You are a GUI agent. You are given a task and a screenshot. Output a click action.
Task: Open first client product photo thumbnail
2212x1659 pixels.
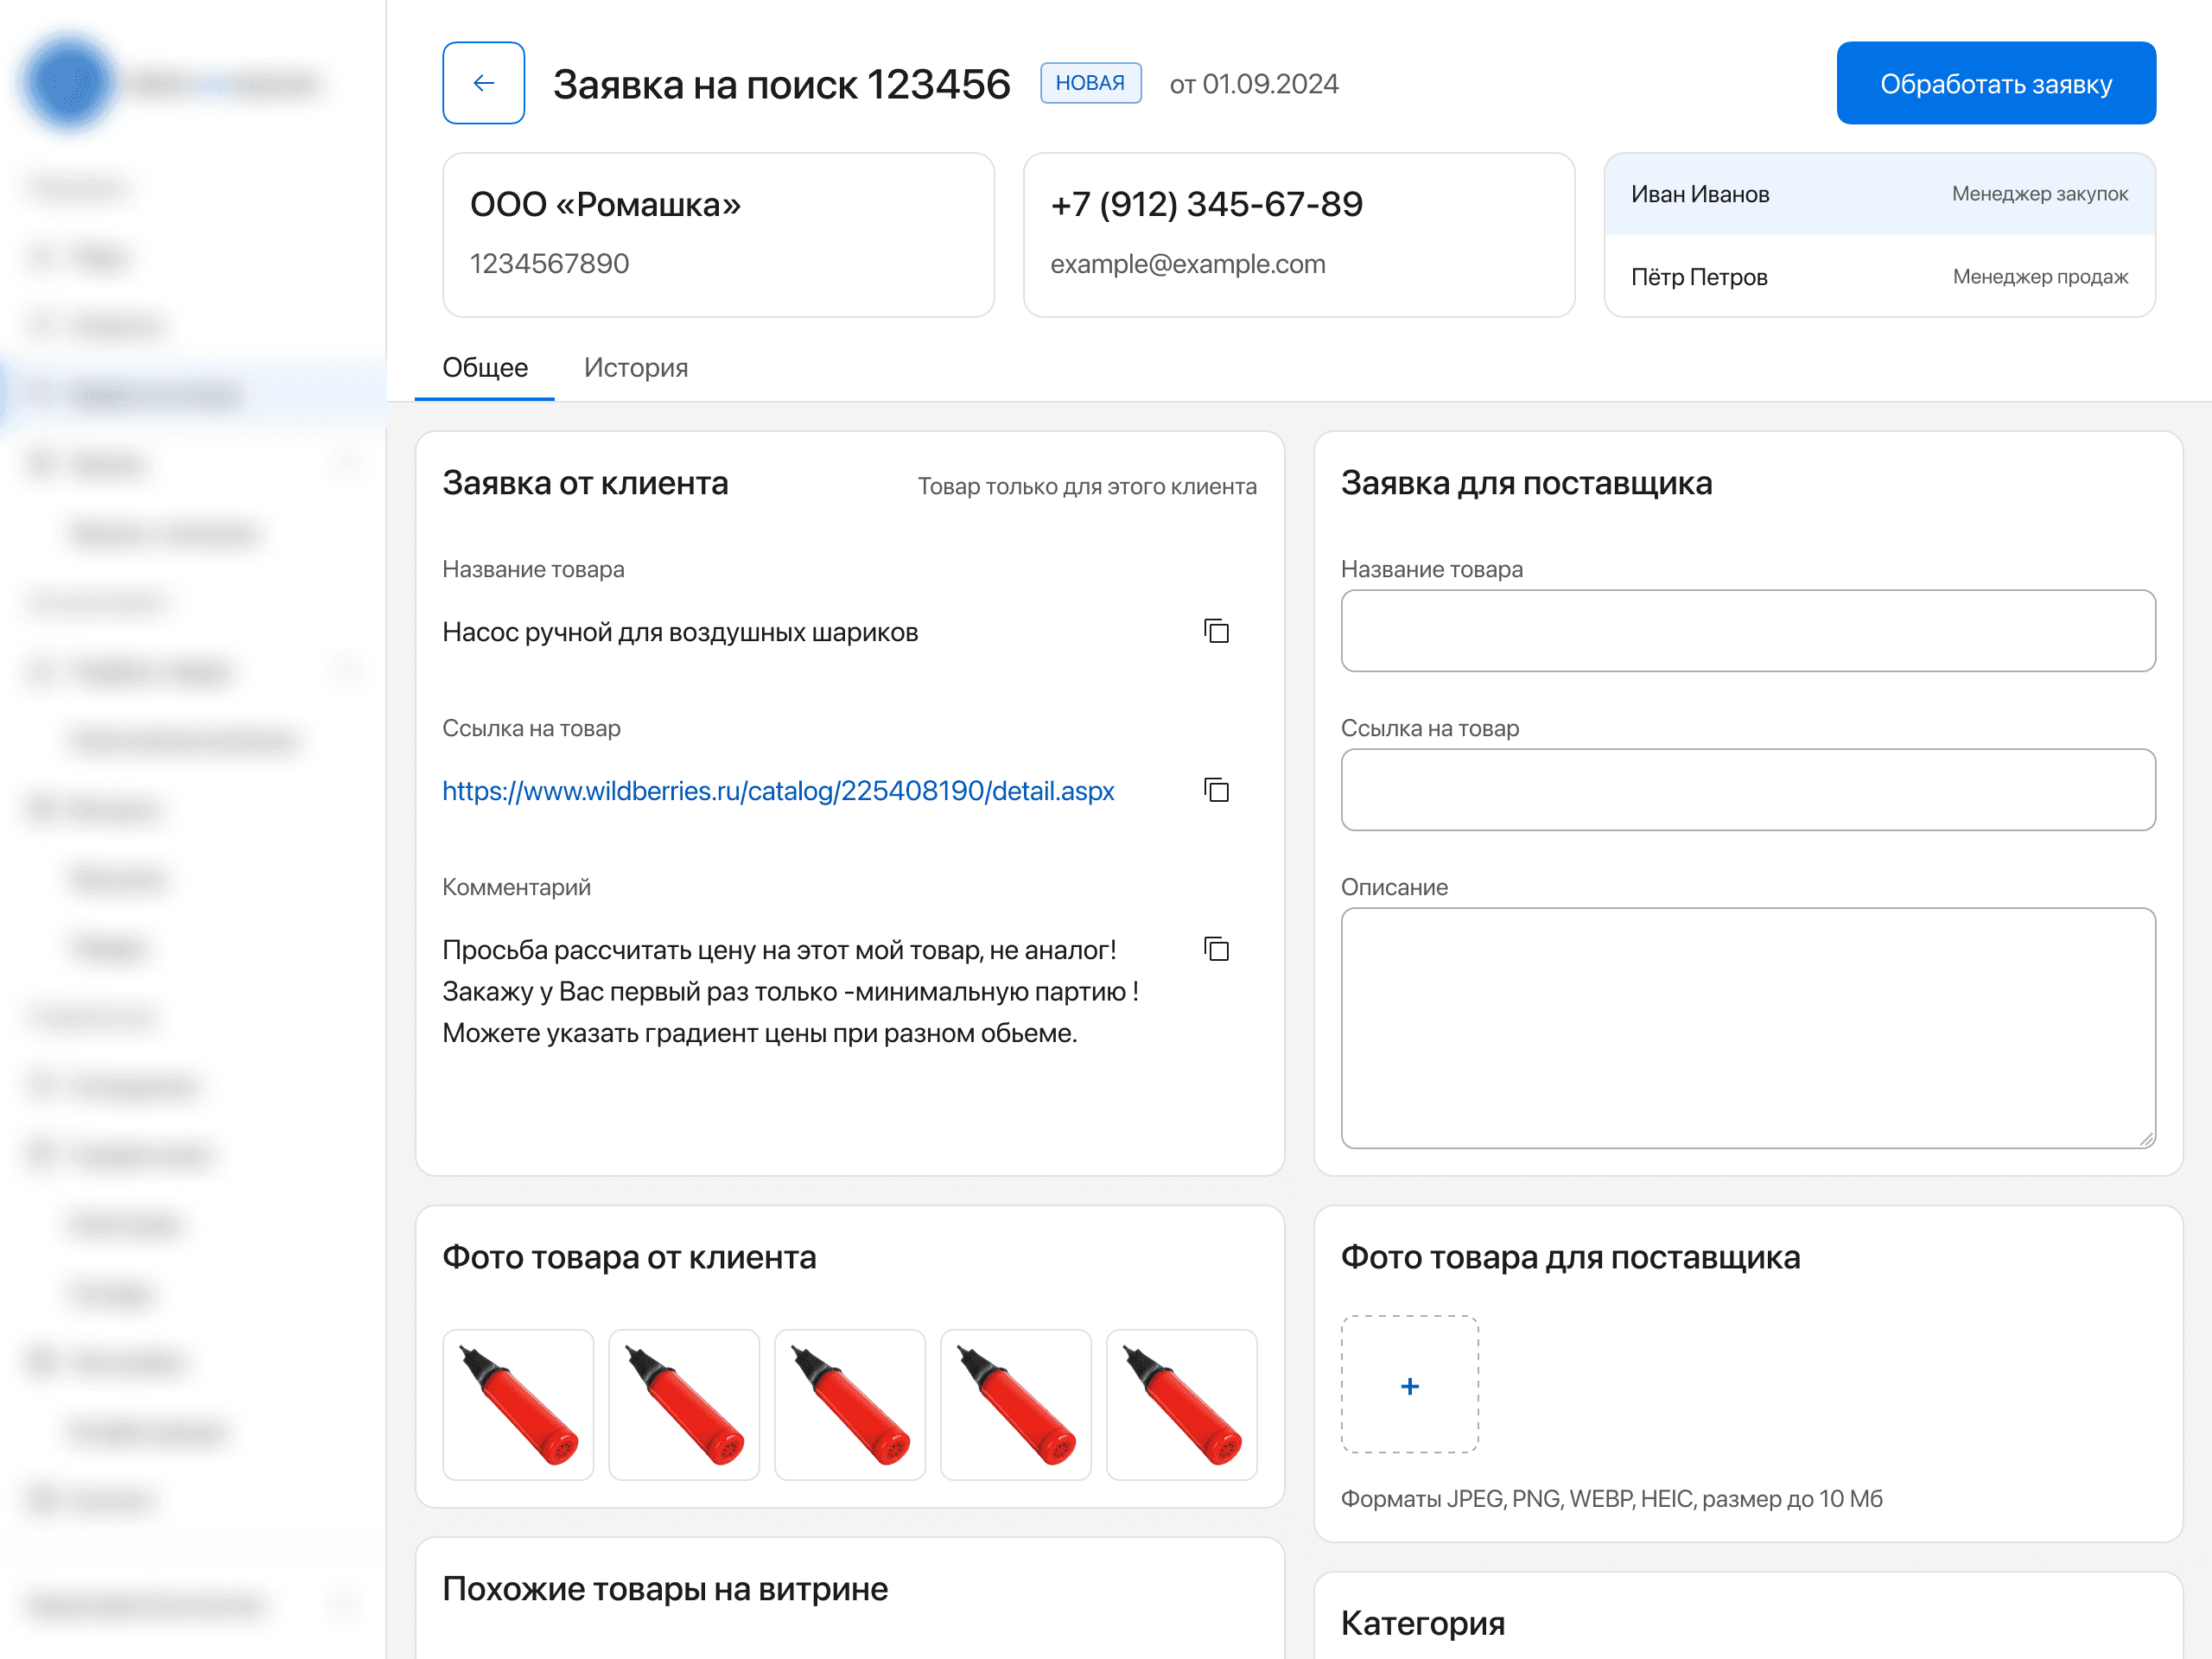(518, 1404)
